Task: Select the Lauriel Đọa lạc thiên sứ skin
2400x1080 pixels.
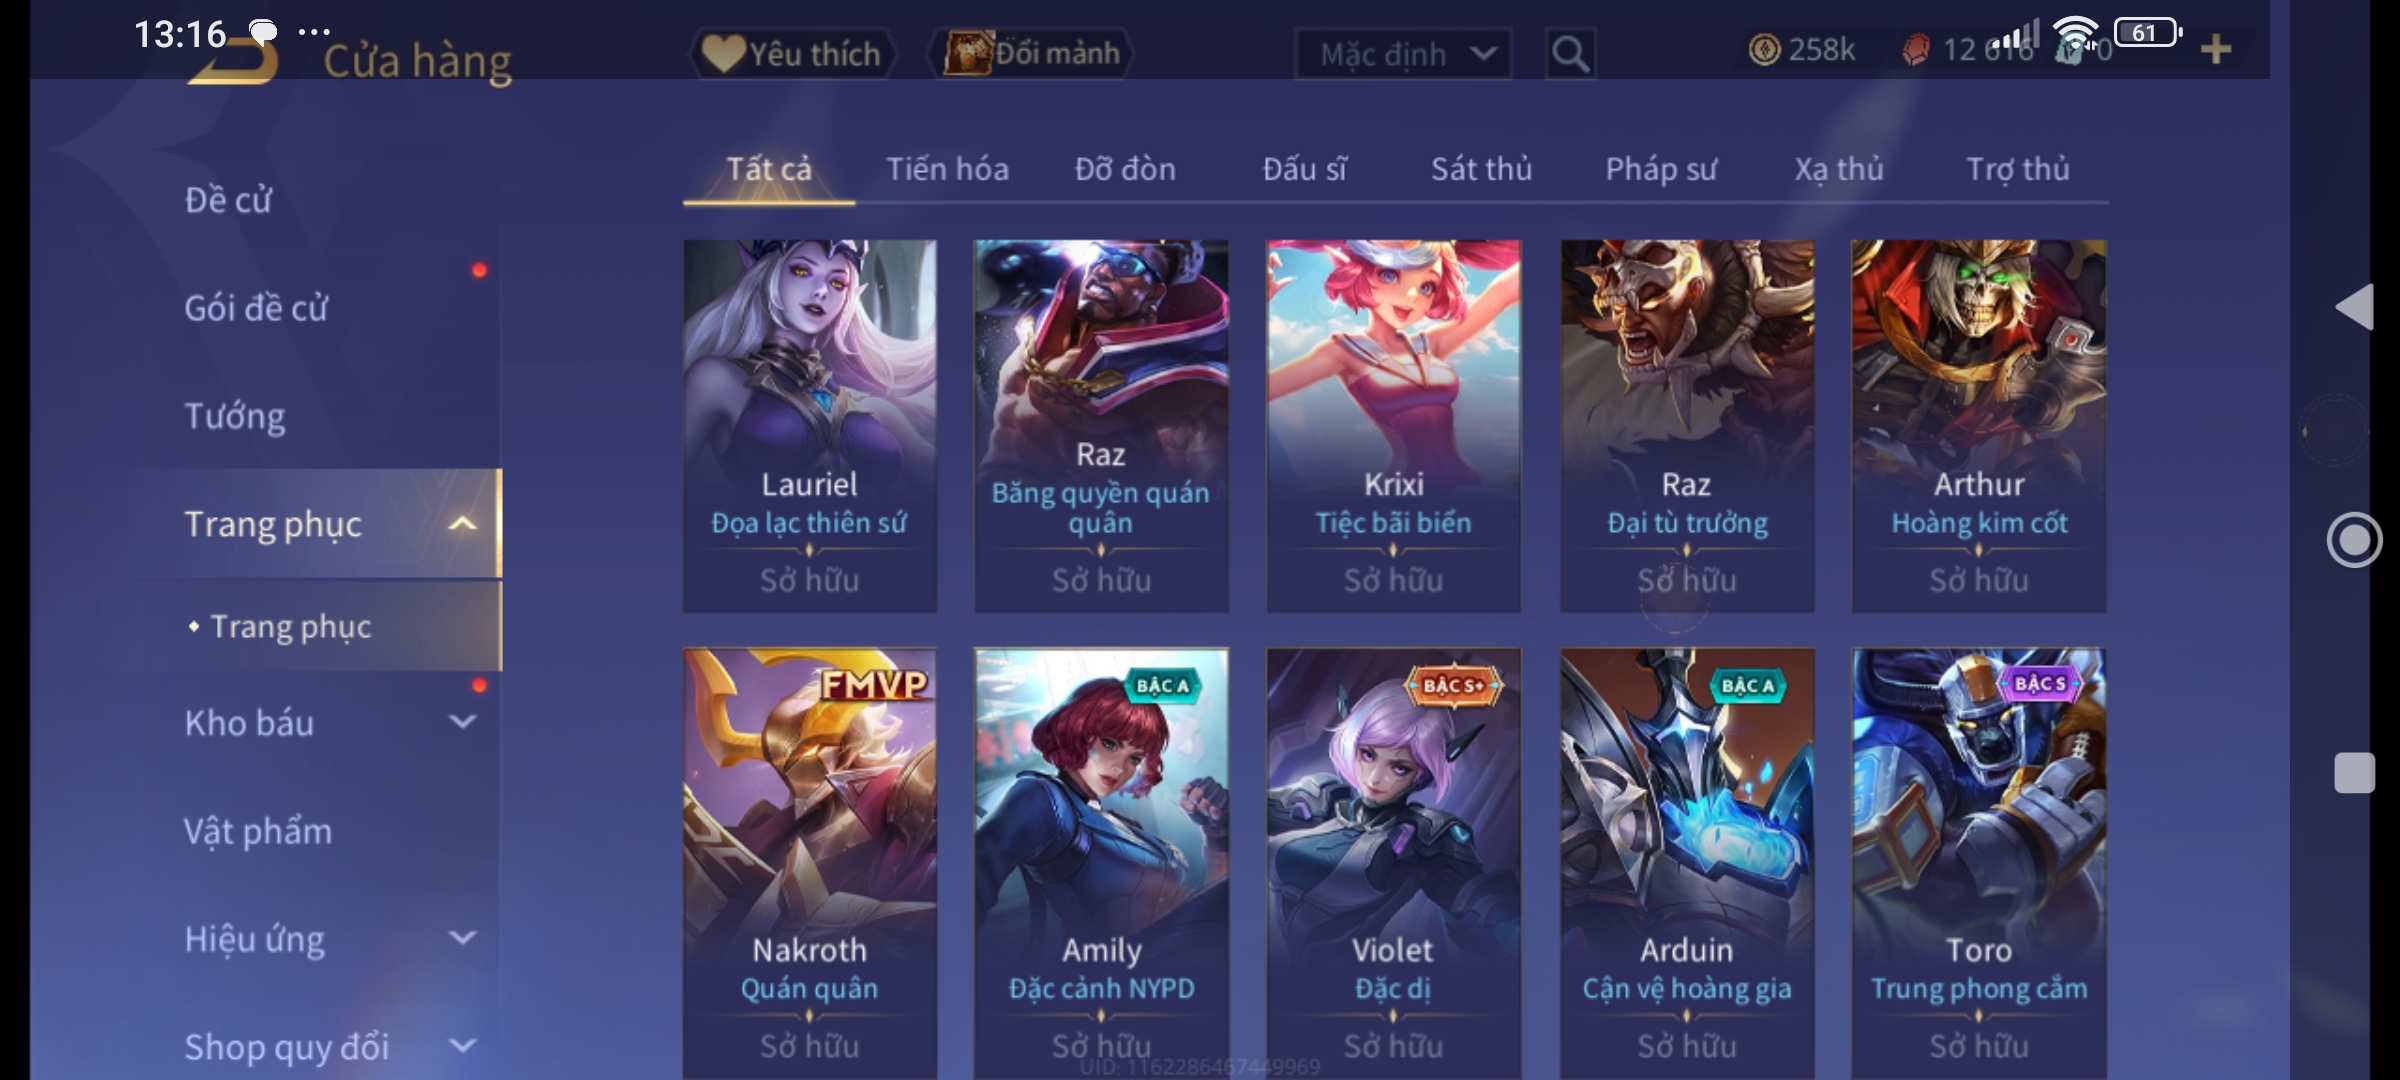Action: coord(810,426)
